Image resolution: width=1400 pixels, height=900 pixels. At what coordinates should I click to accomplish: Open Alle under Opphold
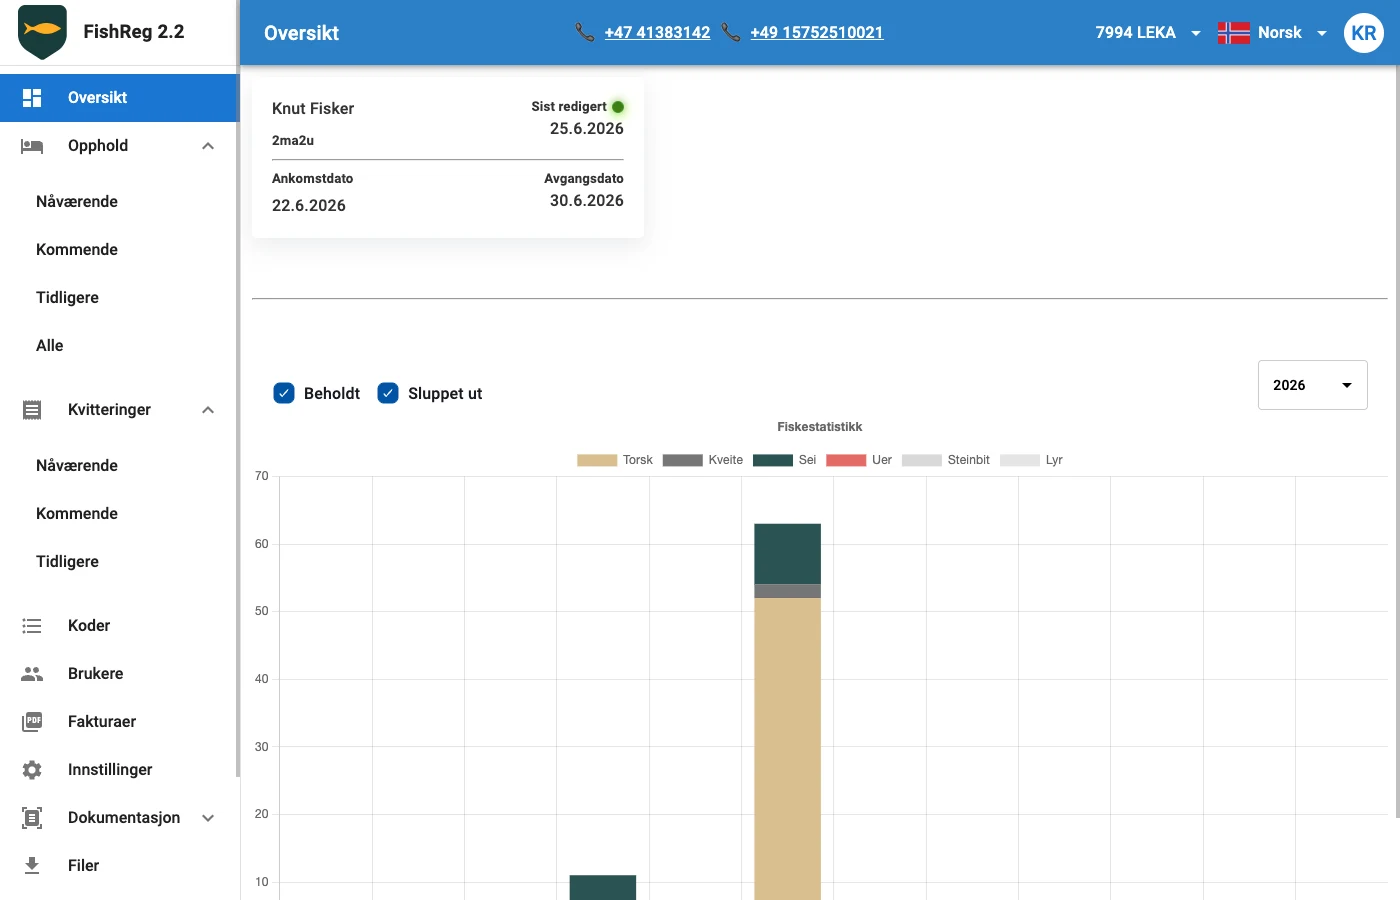point(120,346)
